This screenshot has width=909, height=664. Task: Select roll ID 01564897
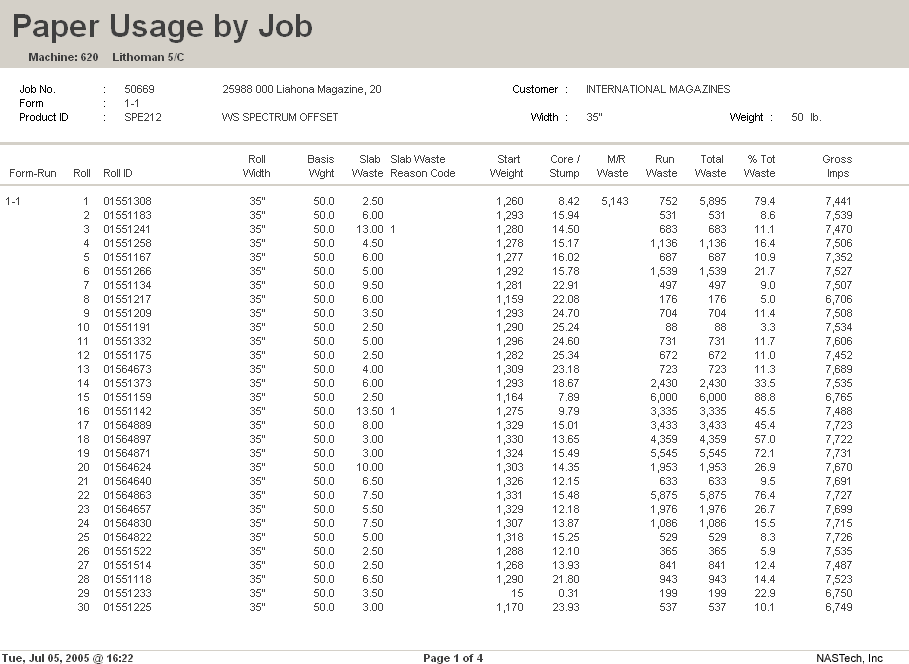pyautogui.click(x=128, y=439)
